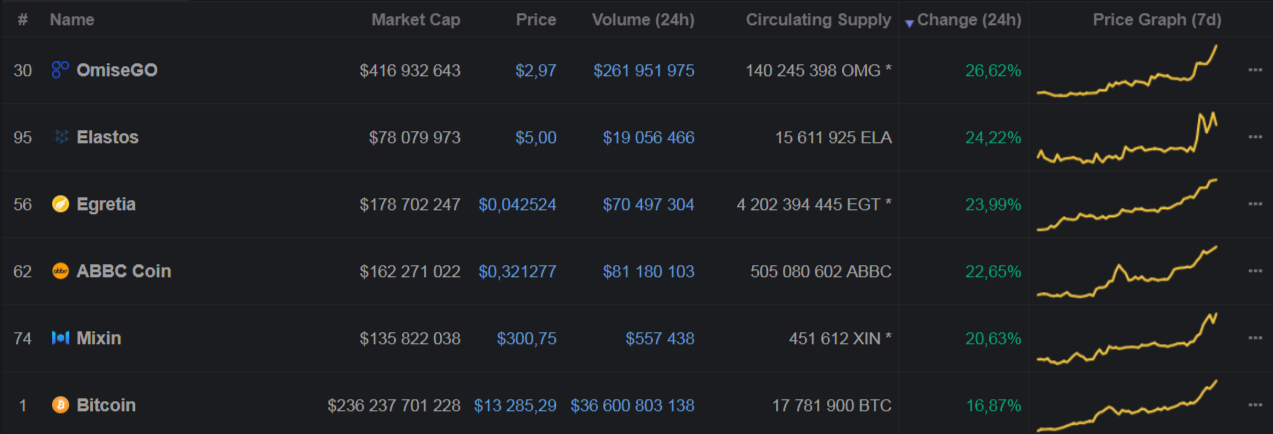
Task: Sort table by Volume (24h) header
Action: pyautogui.click(x=643, y=19)
